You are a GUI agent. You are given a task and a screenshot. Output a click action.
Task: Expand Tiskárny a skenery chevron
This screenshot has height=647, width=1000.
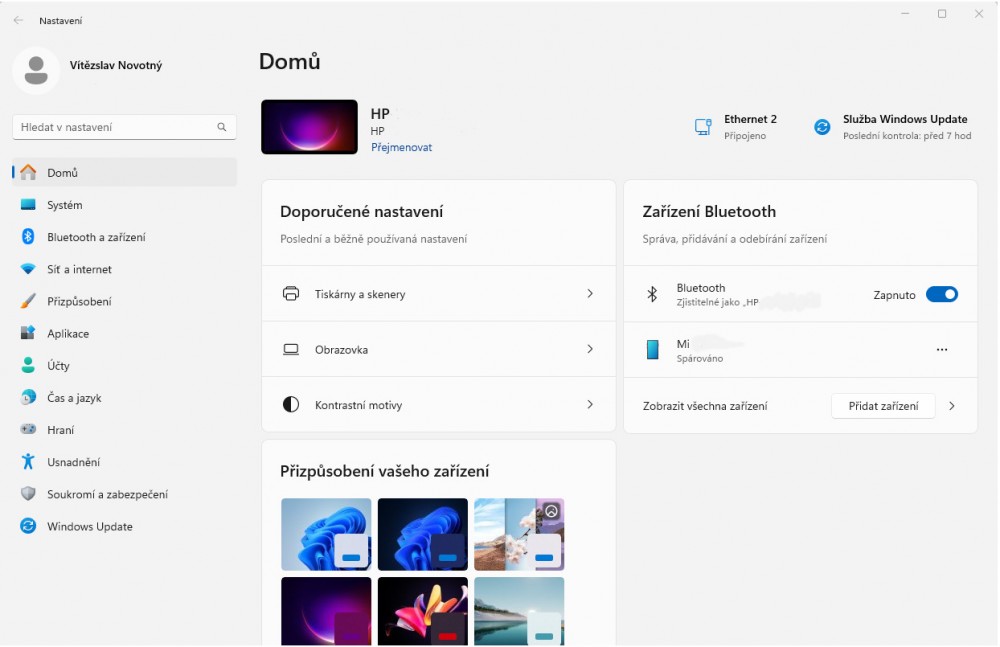(x=590, y=294)
